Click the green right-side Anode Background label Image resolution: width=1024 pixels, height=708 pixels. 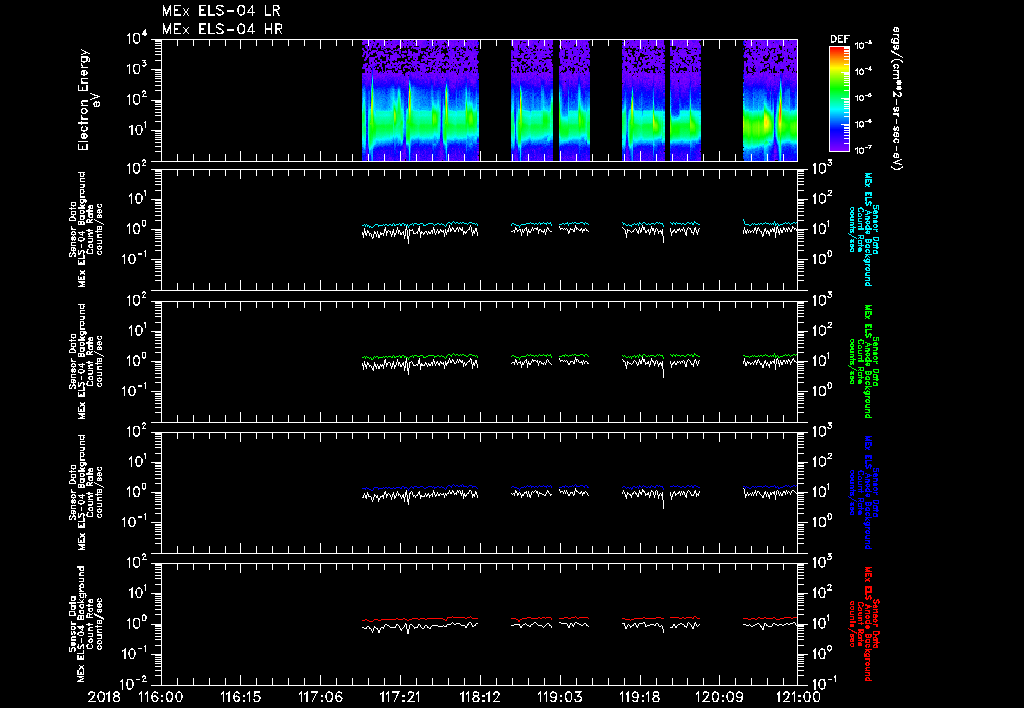864,361
